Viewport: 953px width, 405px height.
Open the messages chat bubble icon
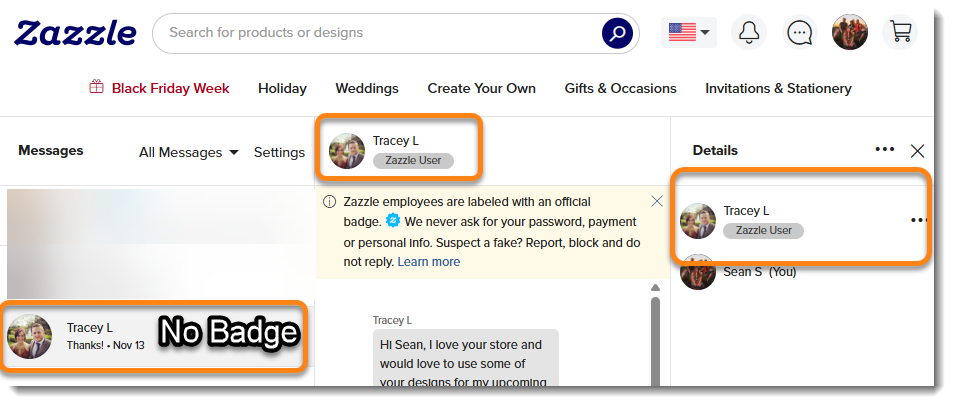click(798, 33)
